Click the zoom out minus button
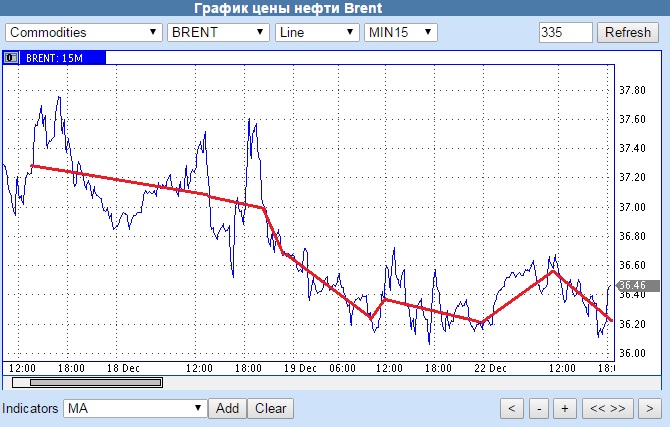This screenshot has width=670, height=427. coord(539,409)
